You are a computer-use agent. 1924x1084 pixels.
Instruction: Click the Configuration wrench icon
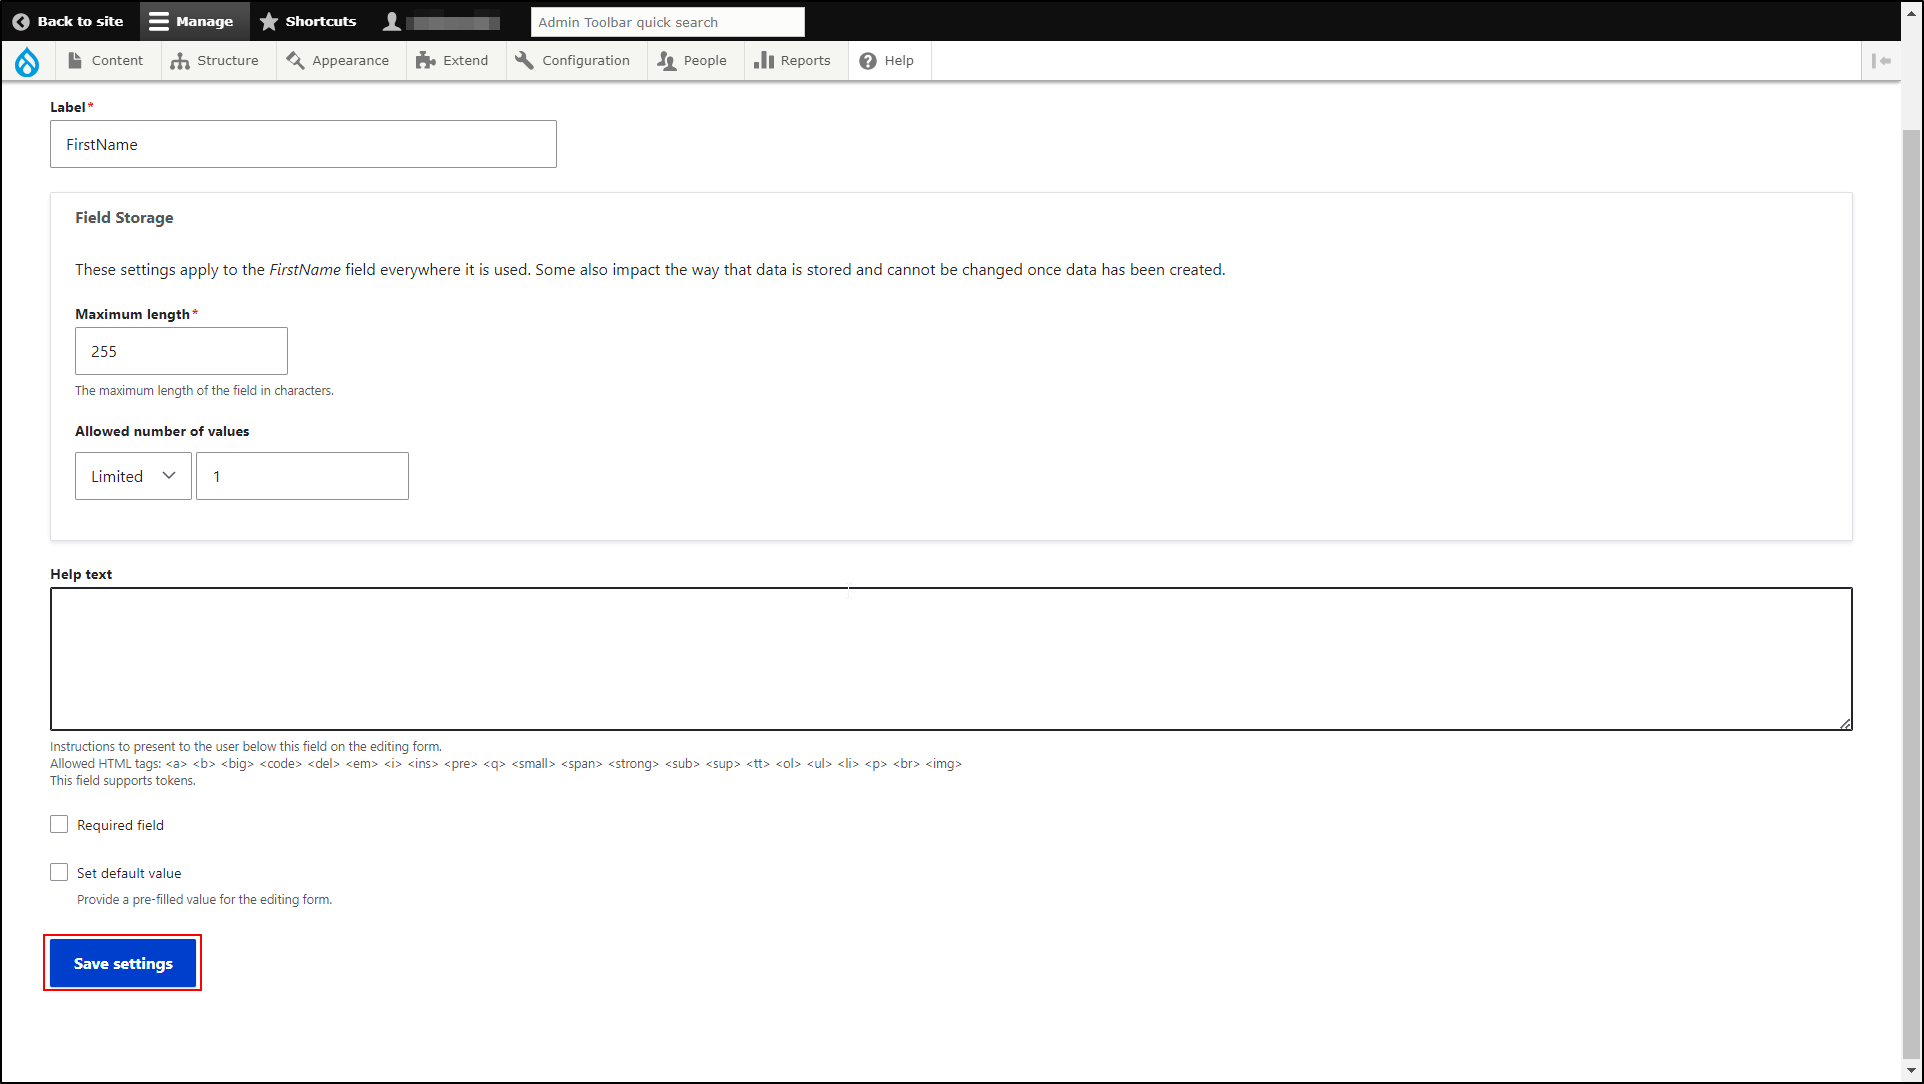tap(524, 60)
